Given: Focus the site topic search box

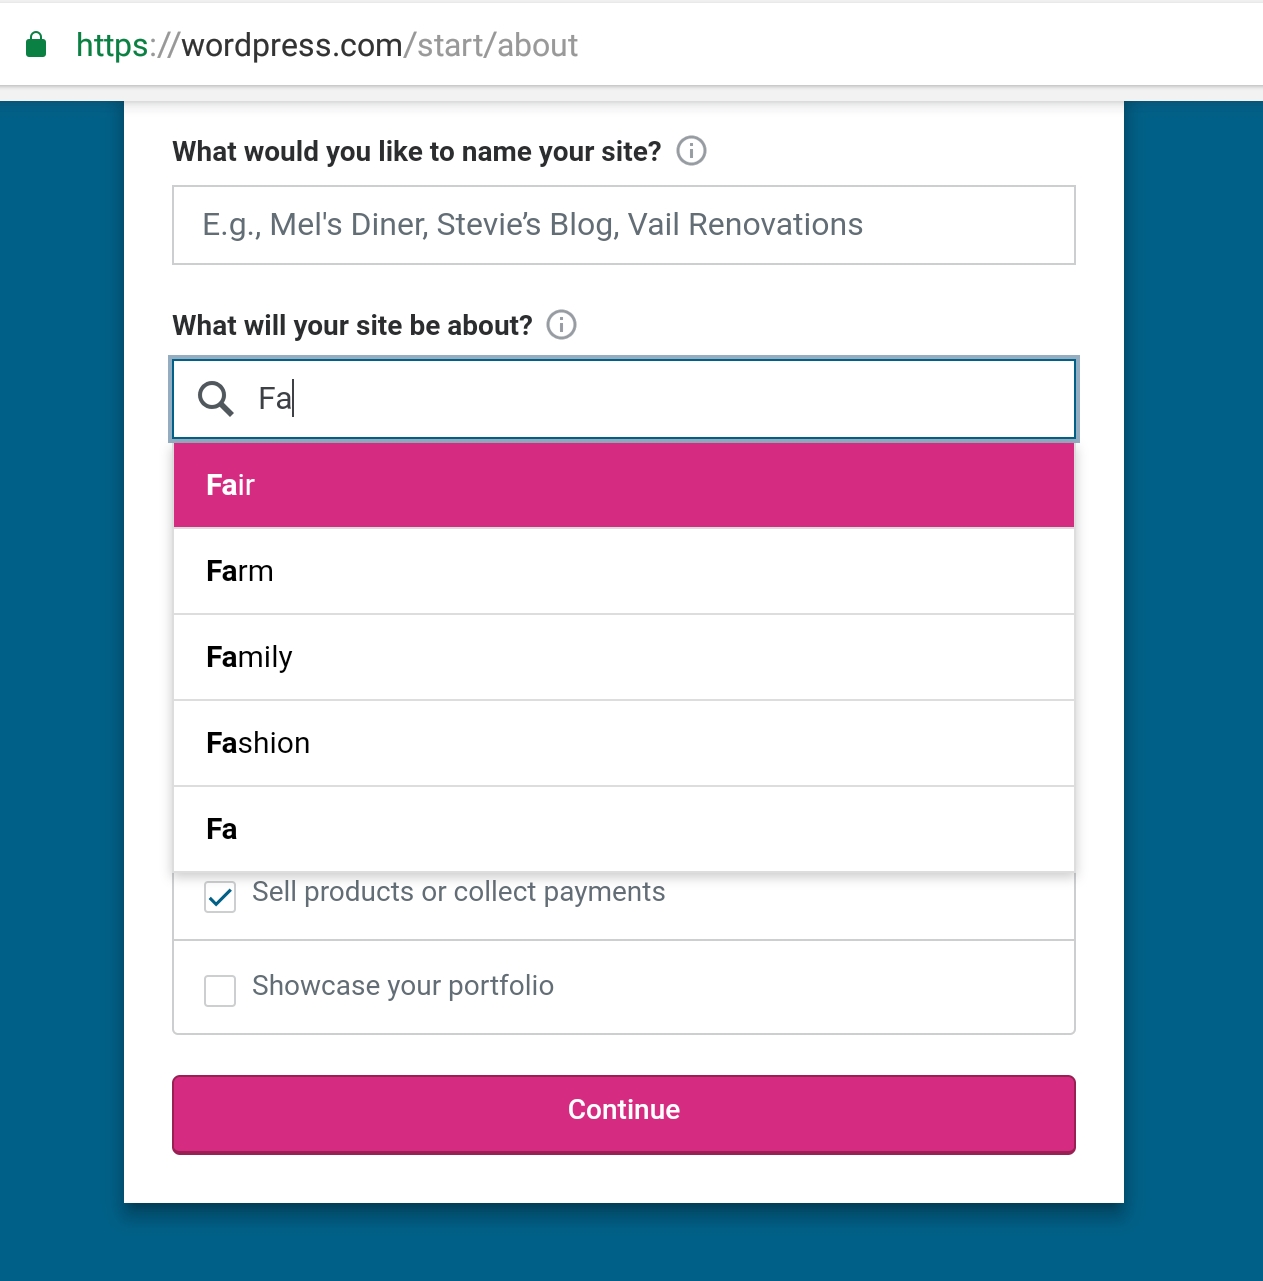Looking at the screenshot, I should pyautogui.click(x=624, y=399).
